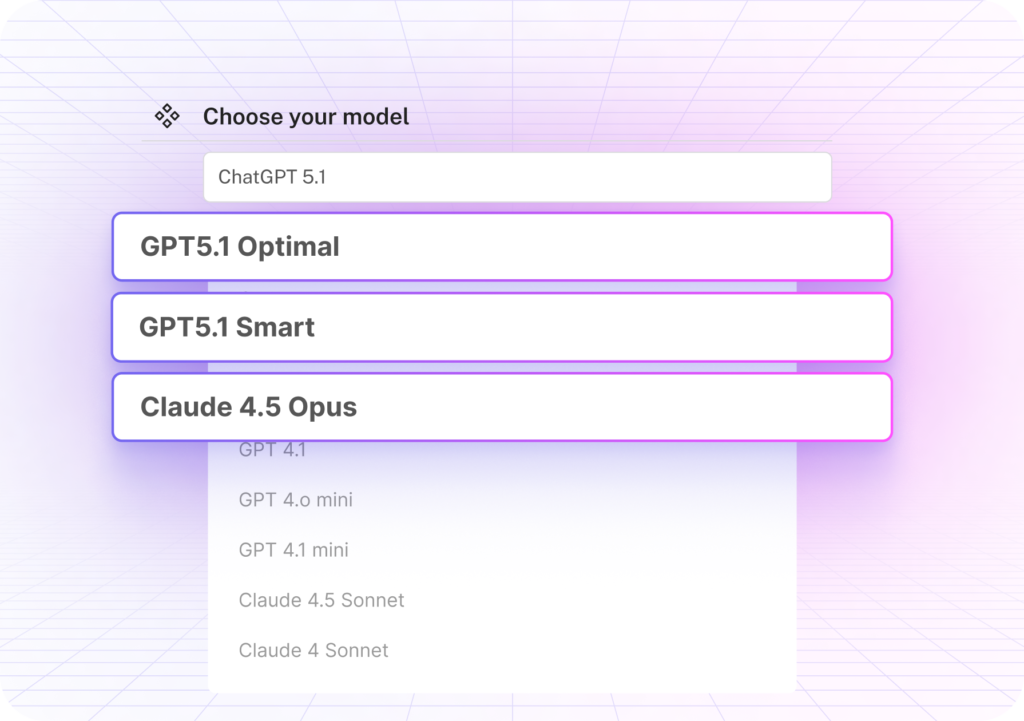This screenshot has width=1024, height=721.
Task: Select Claude 4.5 Sonnet model
Action: pyautogui.click(x=321, y=600)
